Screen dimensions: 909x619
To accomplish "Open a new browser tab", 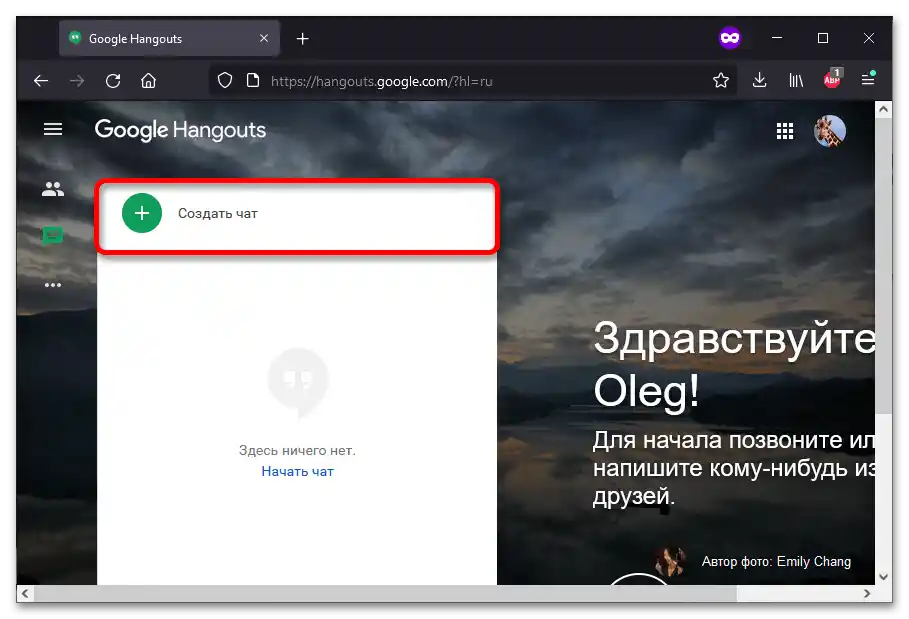I will pos(303,39).
